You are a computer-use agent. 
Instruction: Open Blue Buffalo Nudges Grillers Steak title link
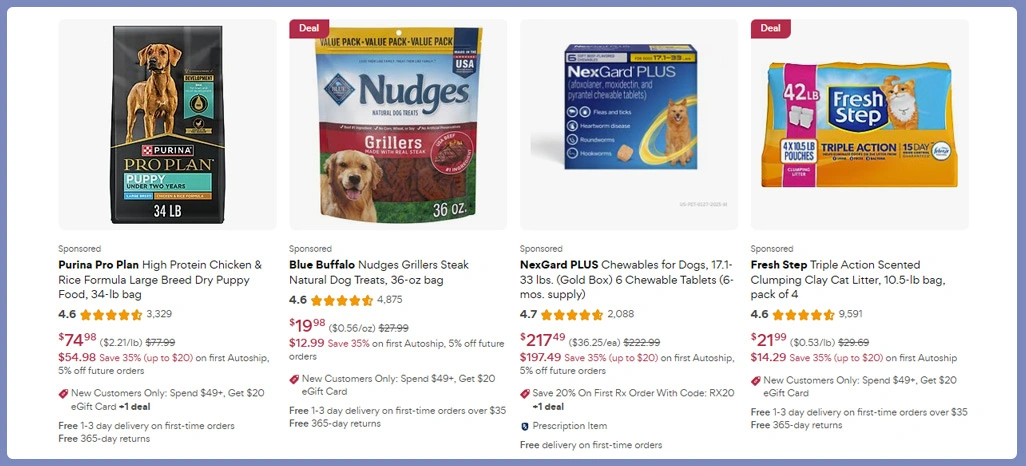380,272
